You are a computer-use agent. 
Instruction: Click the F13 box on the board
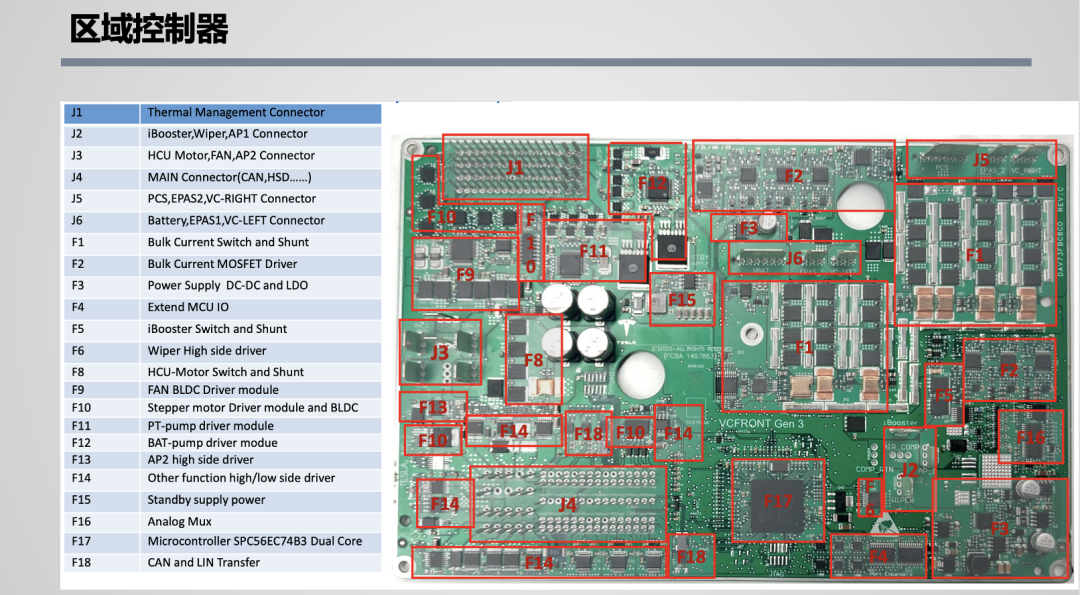(x=432, y=407)
